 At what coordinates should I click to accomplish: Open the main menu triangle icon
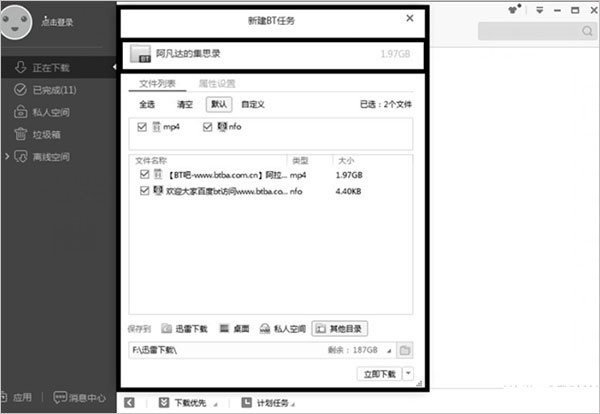[540, 10]
